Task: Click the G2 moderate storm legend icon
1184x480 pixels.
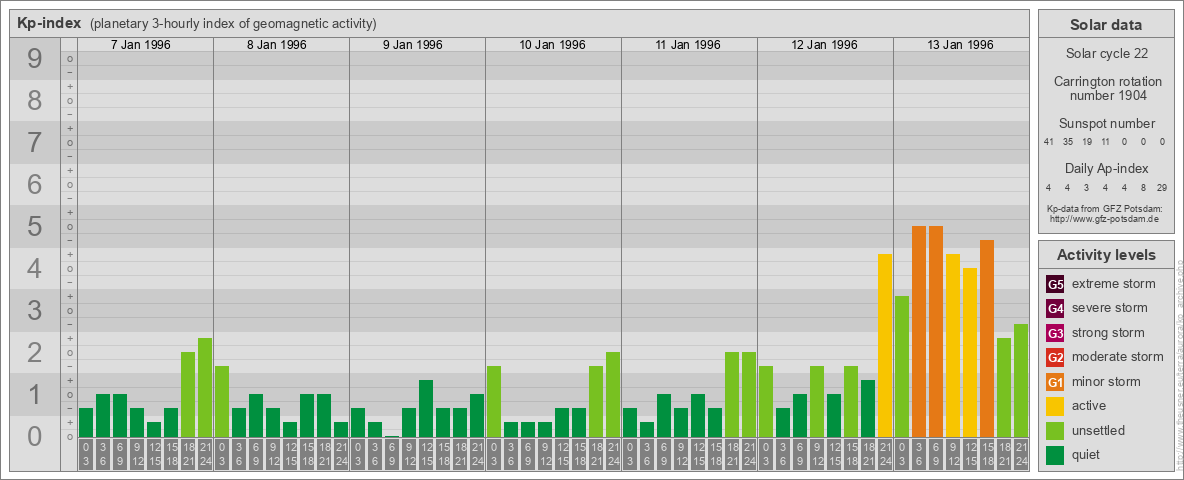Action: click(1055, 357)
